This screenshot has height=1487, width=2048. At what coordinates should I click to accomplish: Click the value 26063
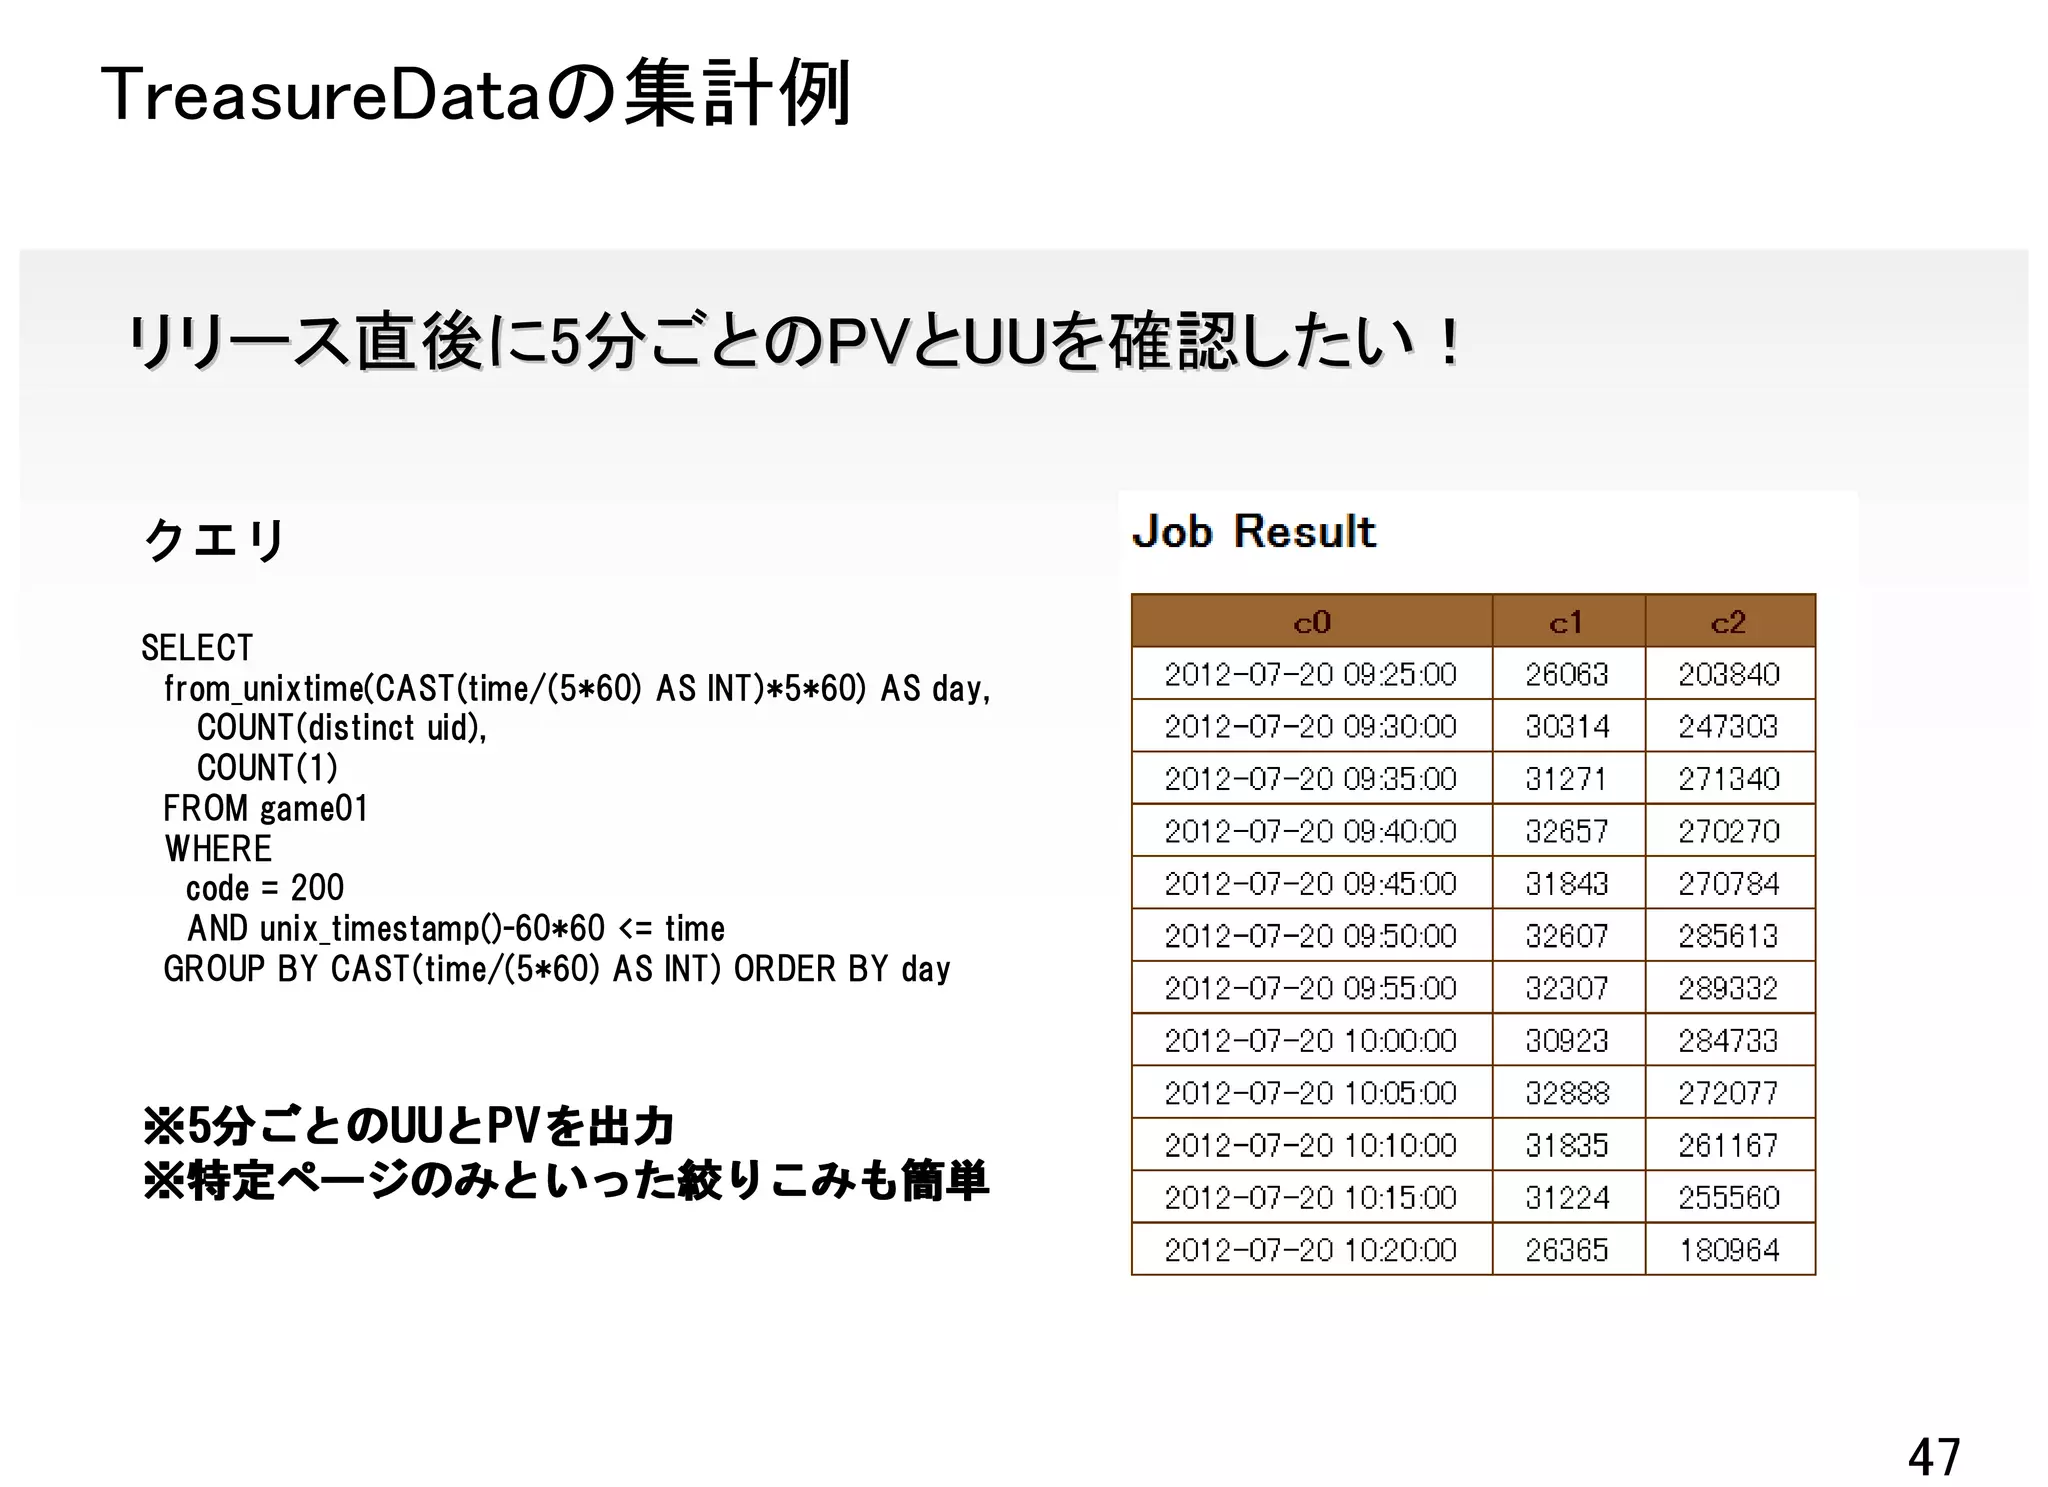click(1567, 674)
